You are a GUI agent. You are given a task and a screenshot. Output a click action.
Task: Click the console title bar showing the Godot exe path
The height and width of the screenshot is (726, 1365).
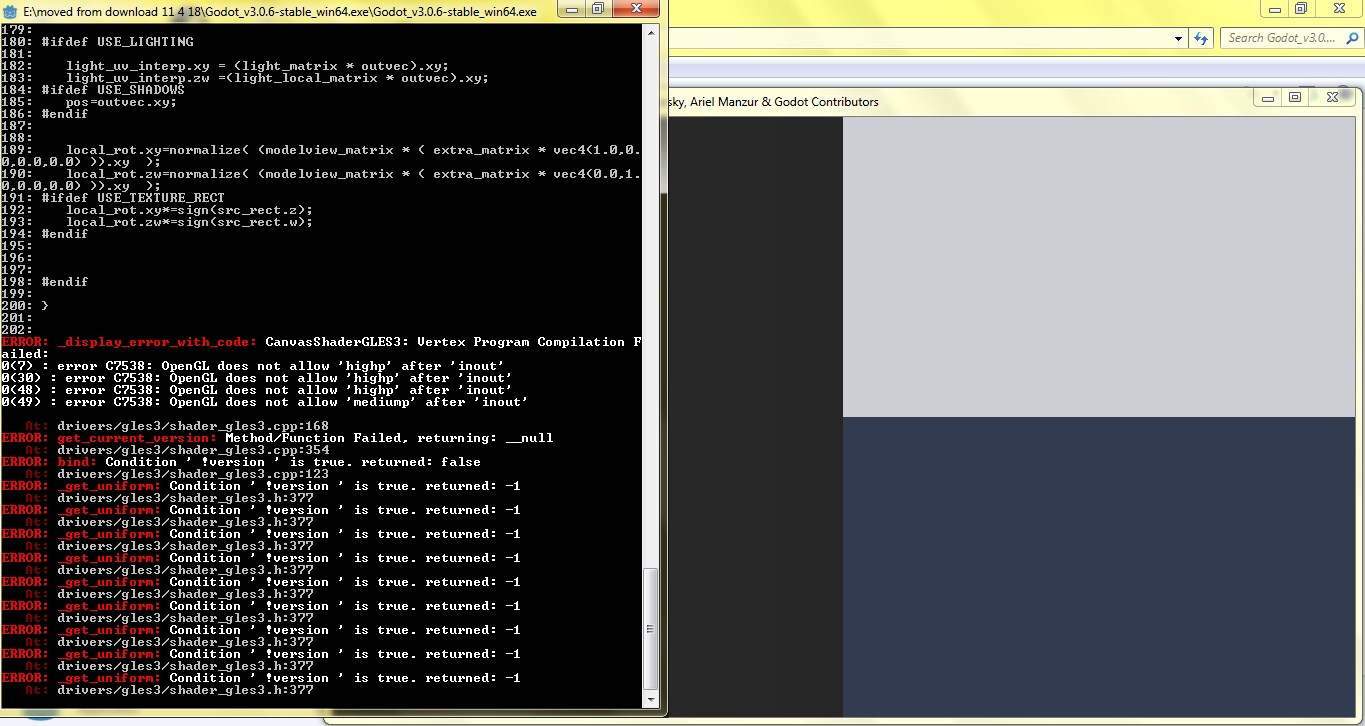[x=280, y=10]
